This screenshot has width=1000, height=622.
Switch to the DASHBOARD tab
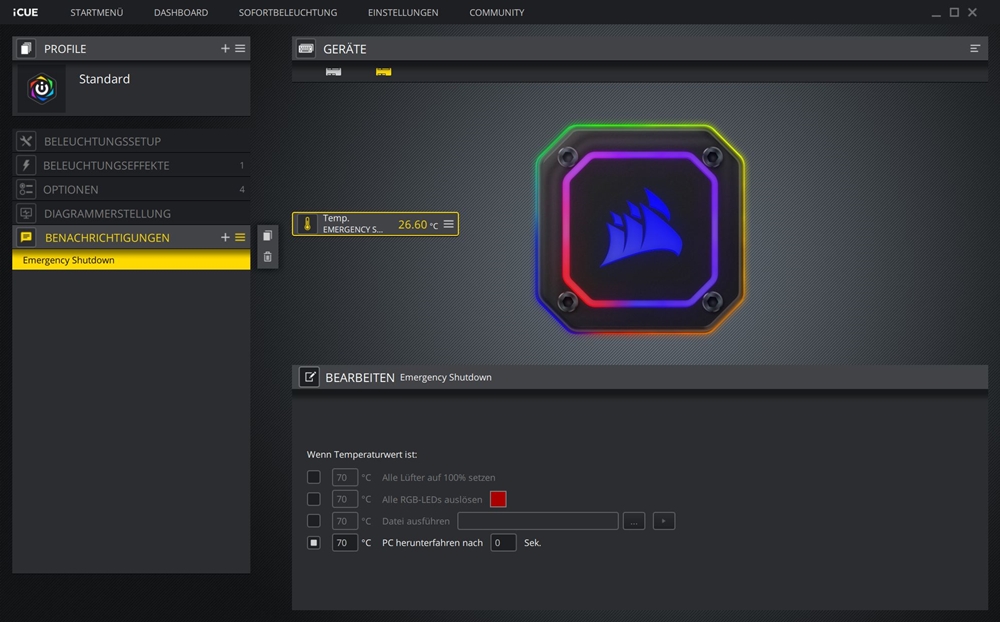[x=180, y=12]
